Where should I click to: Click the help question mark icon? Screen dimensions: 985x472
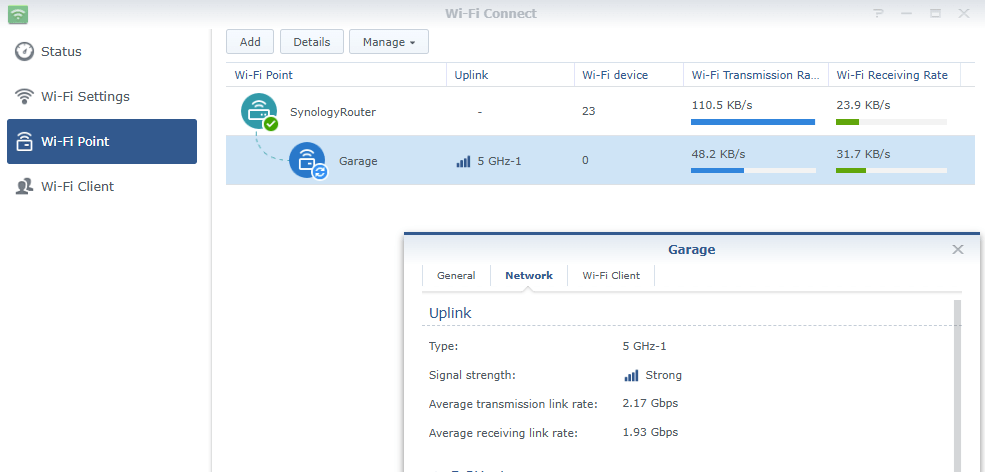point(878,13)
